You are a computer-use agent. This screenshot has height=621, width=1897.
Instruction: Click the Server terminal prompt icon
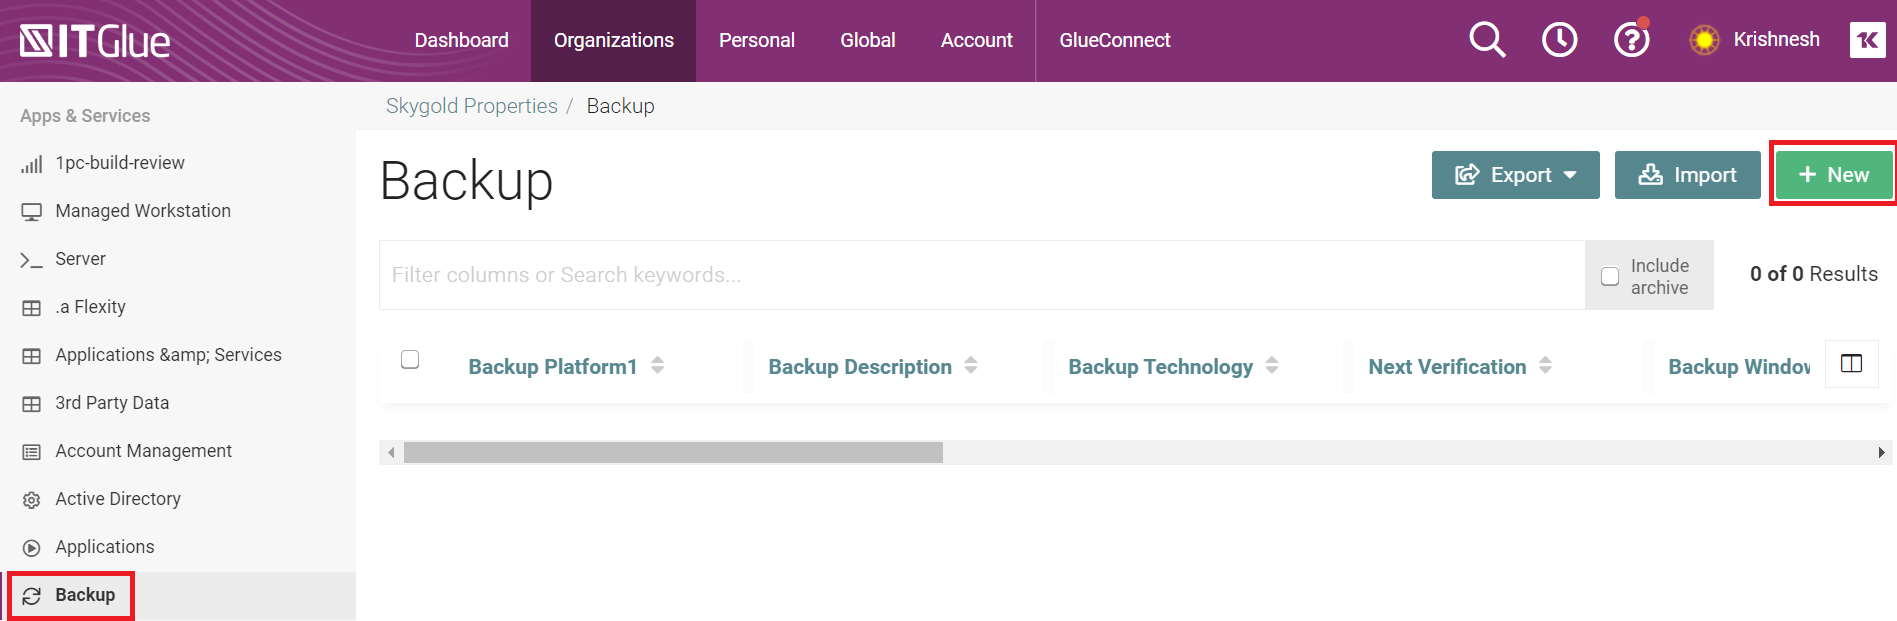point(32,260)
